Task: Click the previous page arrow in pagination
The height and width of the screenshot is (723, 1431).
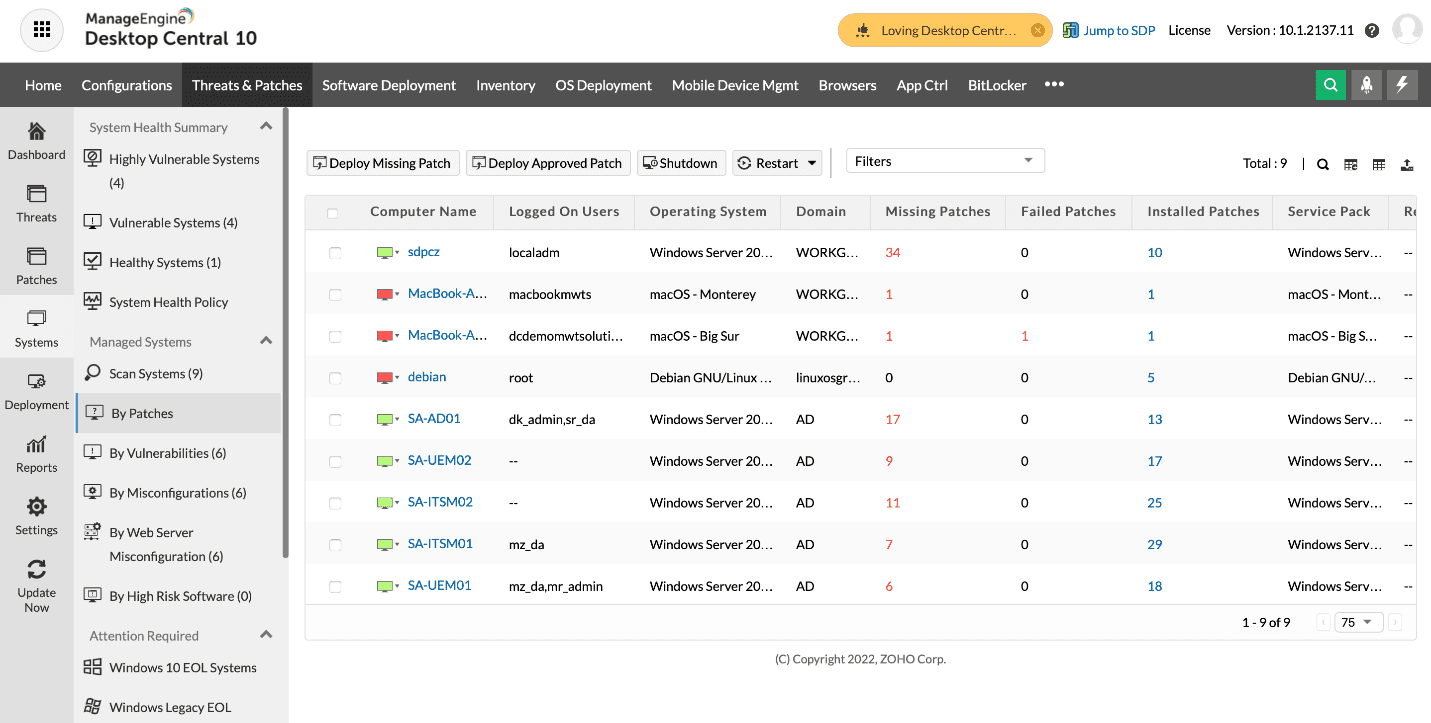Action: tap(1323, 622)
